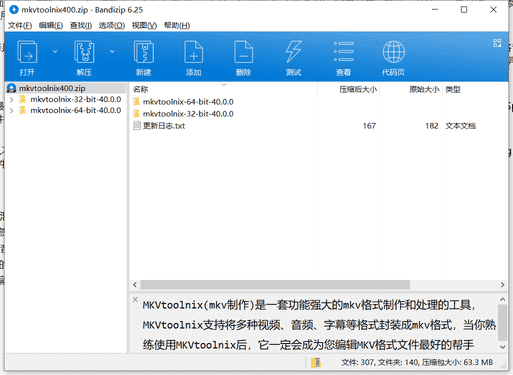The width and height of the screenshot is (513, 375).
Task: Select mkvtoolnix-64-bit-40.0.0 in the tree
Action: 75,110
